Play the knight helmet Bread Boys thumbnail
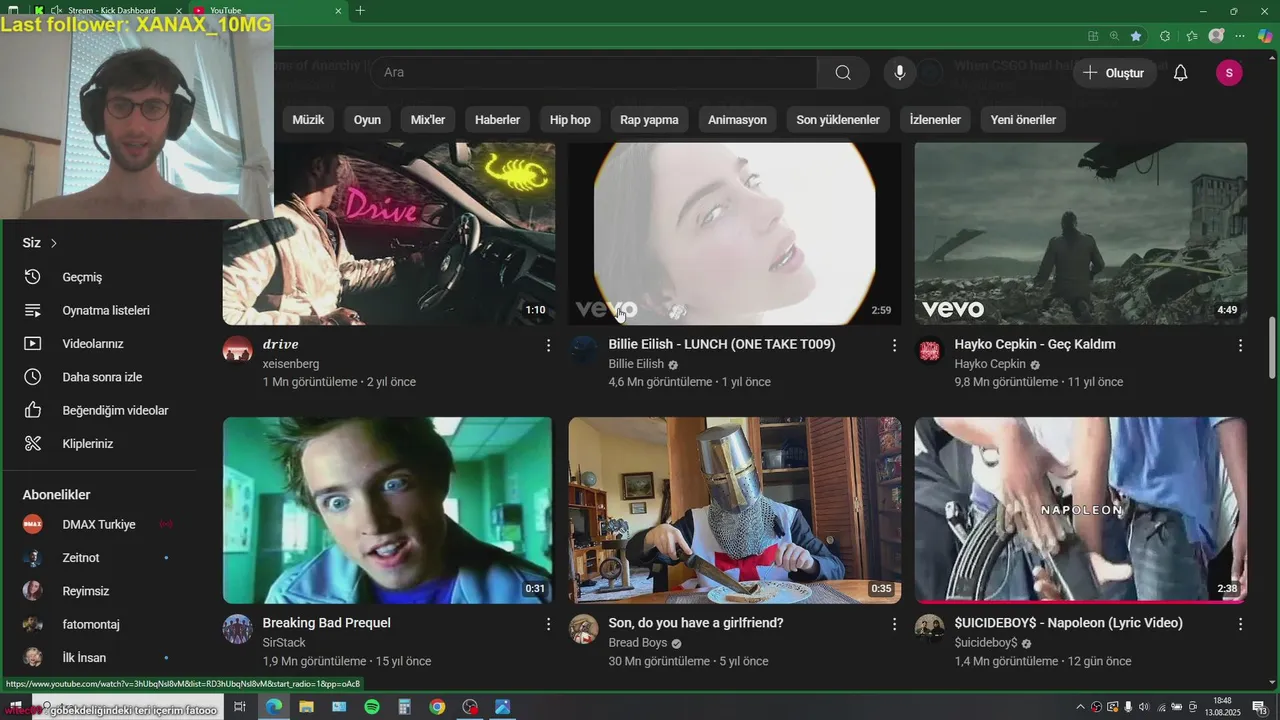This screenshot has height=720, width=1280. (735, 510)
